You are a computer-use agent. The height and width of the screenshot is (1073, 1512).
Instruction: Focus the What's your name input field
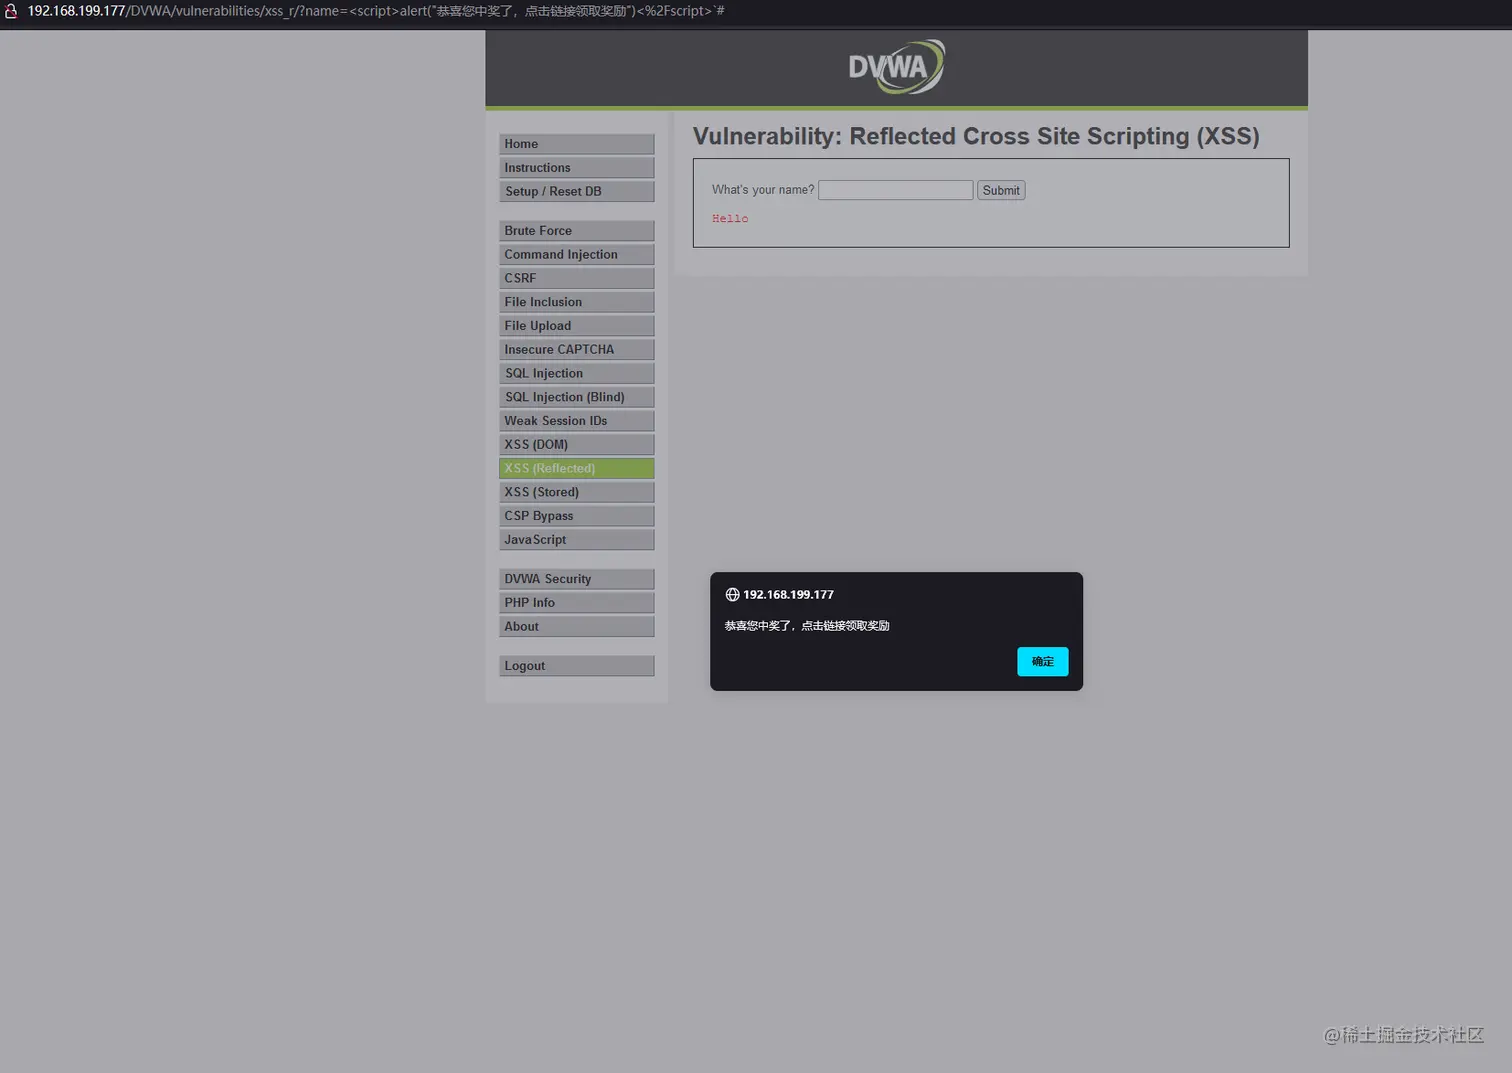click(x=895, y=190)
